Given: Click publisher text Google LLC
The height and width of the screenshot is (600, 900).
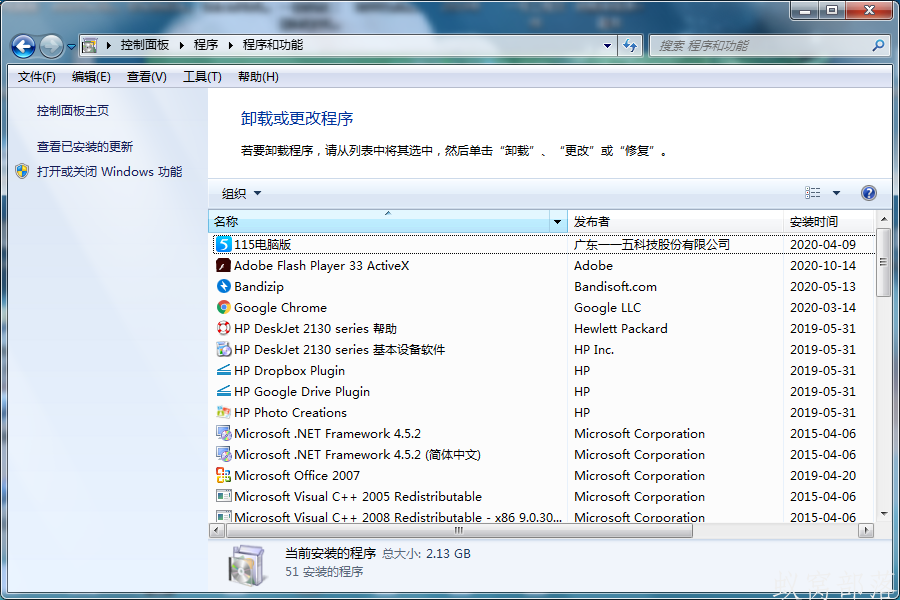Looking at the screenshot, I should 607,308.
